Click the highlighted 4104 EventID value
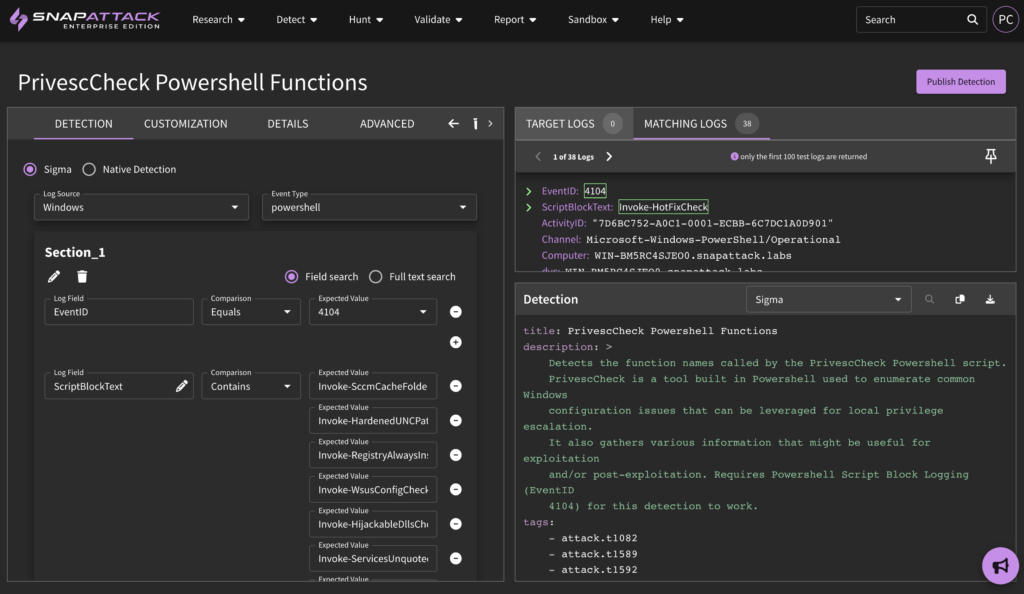Screen dimensions: 1024x594 point(595,191)
